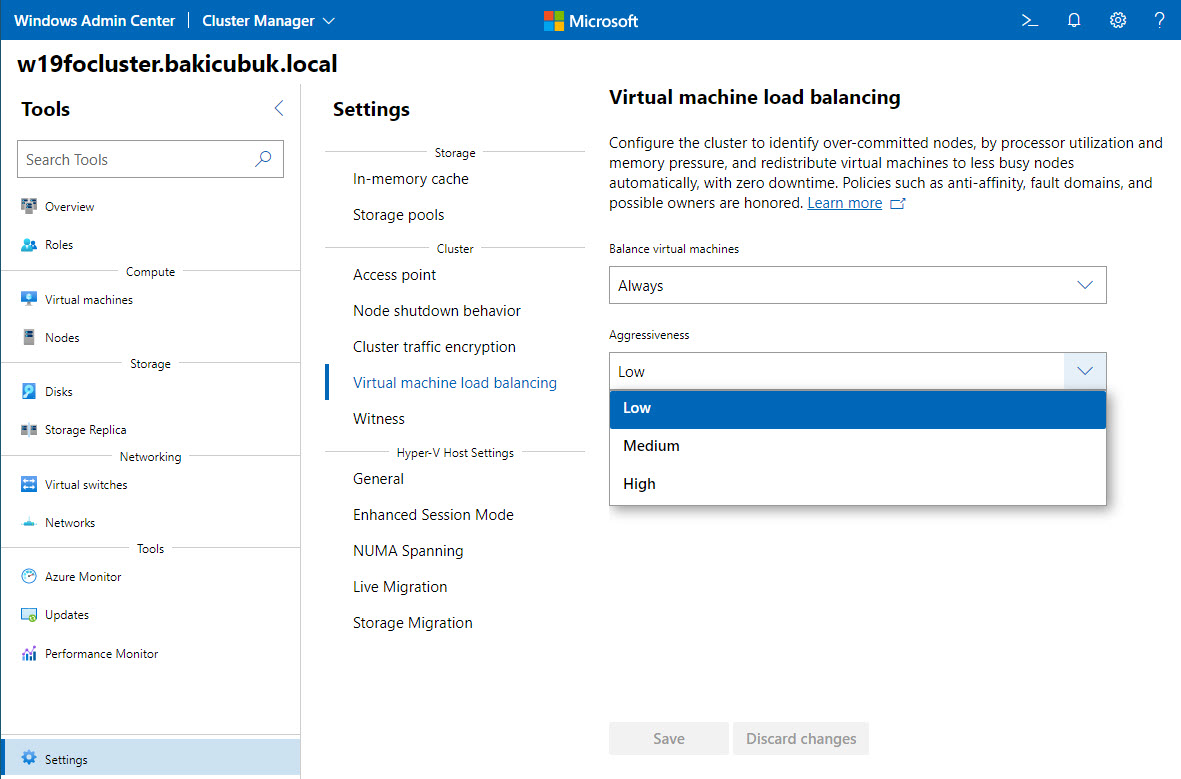The width and height of the screenshot is (1181, 779).
Task: Open the settings gear in the header
Action: 1118,20
